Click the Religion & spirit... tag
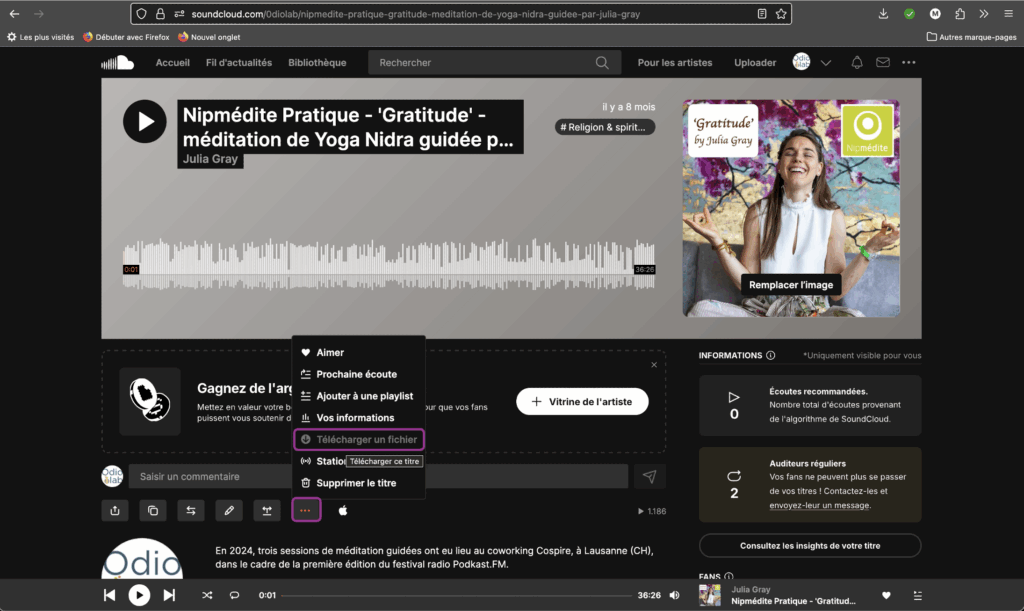Screen dimensions: 1024x611 pos(604,127)
